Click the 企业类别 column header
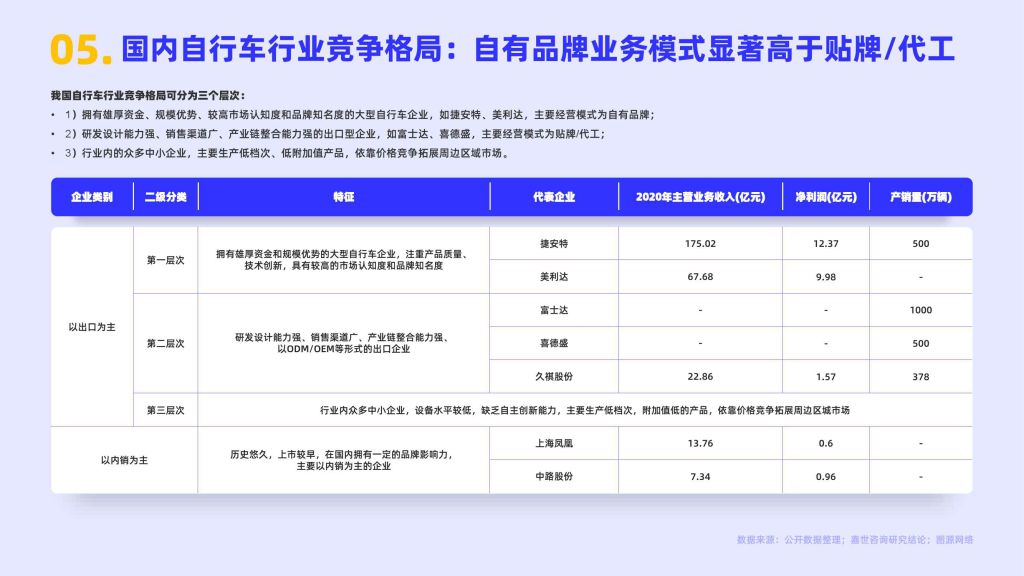 (x=92, y=197)
